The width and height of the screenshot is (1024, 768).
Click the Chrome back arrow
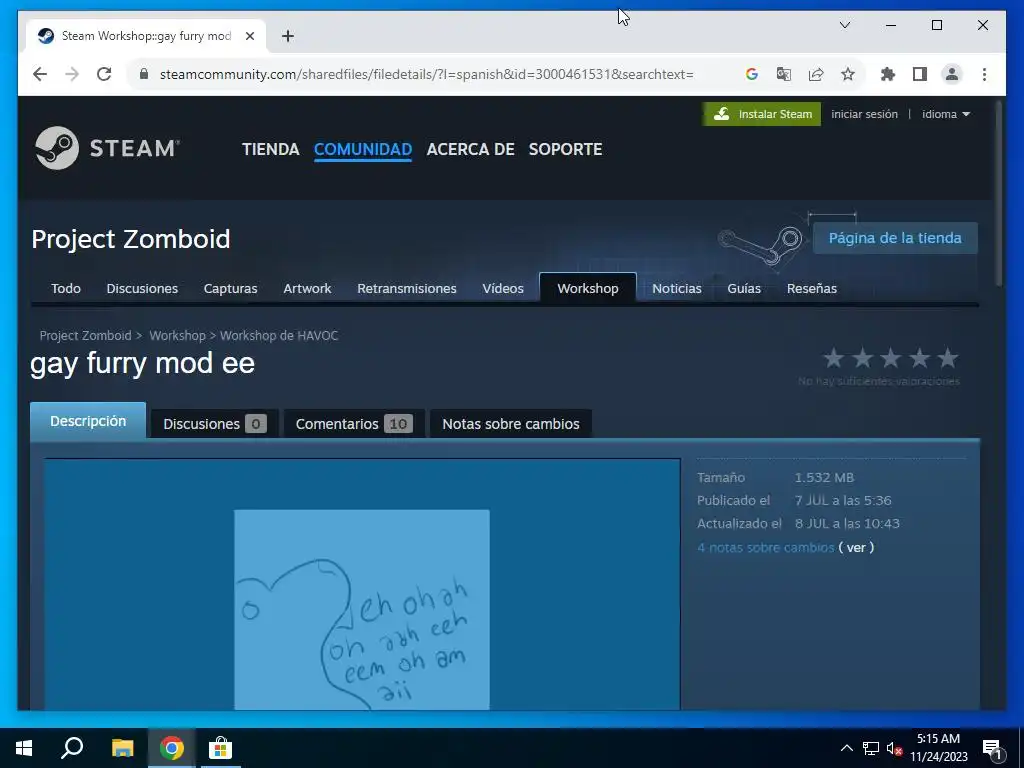point(40,74)
